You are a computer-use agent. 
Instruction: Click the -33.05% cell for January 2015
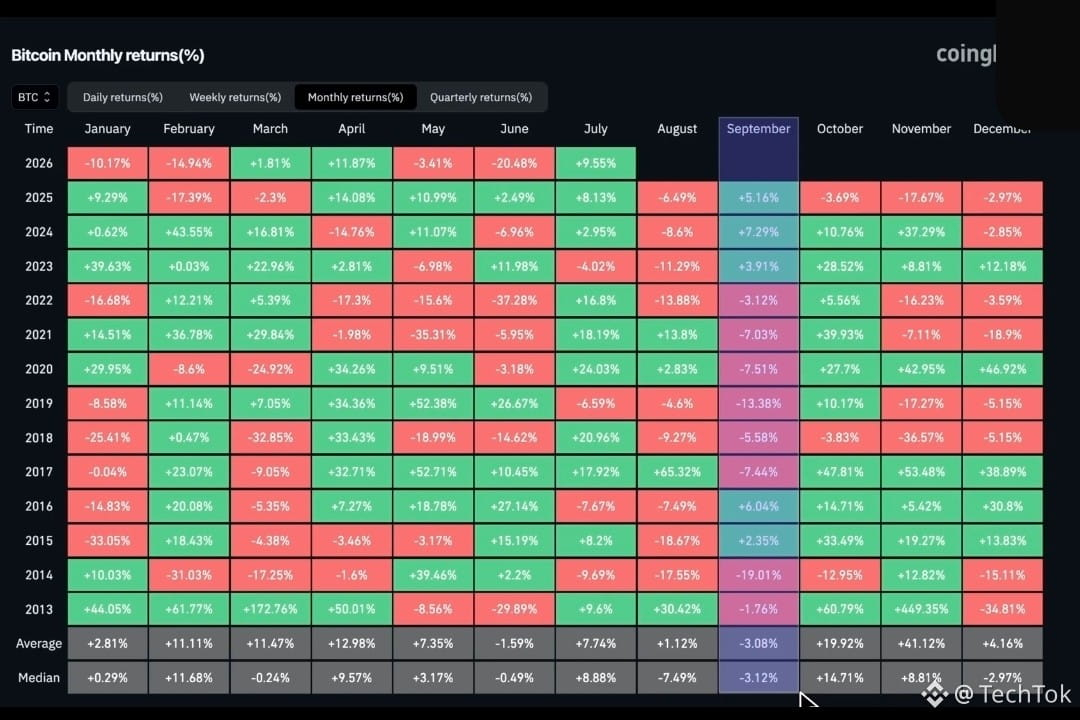point(107,541)
